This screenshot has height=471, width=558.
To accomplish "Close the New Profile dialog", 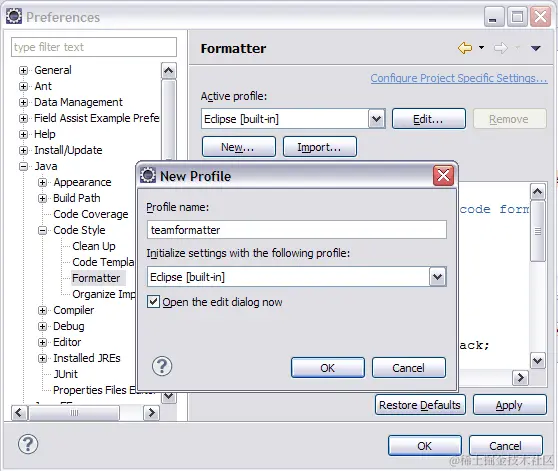I will pos(443,175).
